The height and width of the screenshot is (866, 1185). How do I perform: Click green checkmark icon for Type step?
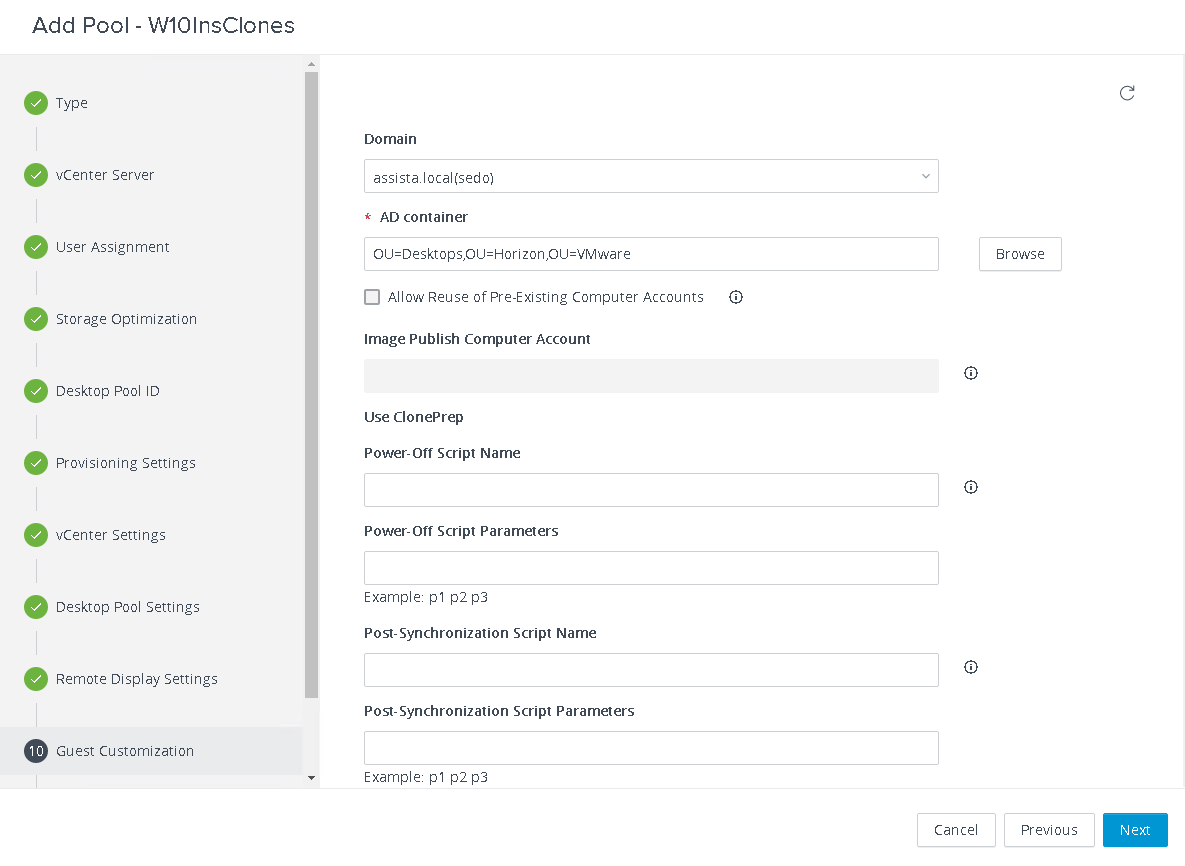pyautogui.click(x=36, y=103)
